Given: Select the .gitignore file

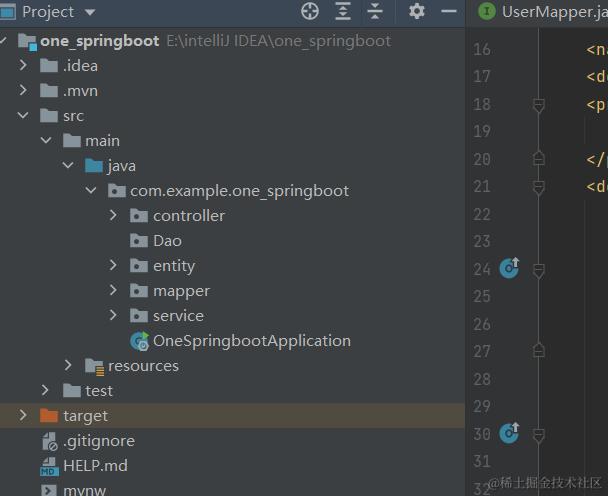Looking at the screenshot, I should coord(98,441).
